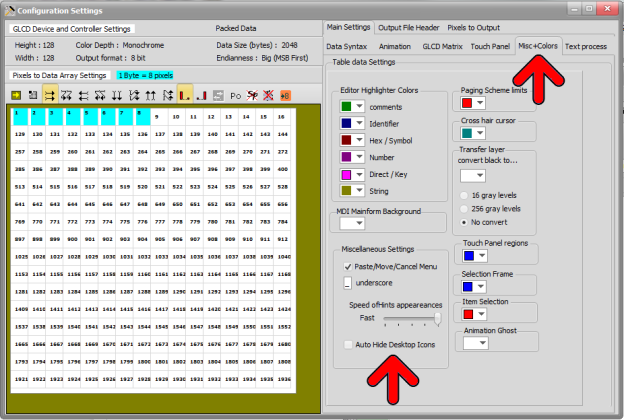624x420 pixels.
Task: Switch to the GLCD Matrix tab
Action: [x=443, y=47]
